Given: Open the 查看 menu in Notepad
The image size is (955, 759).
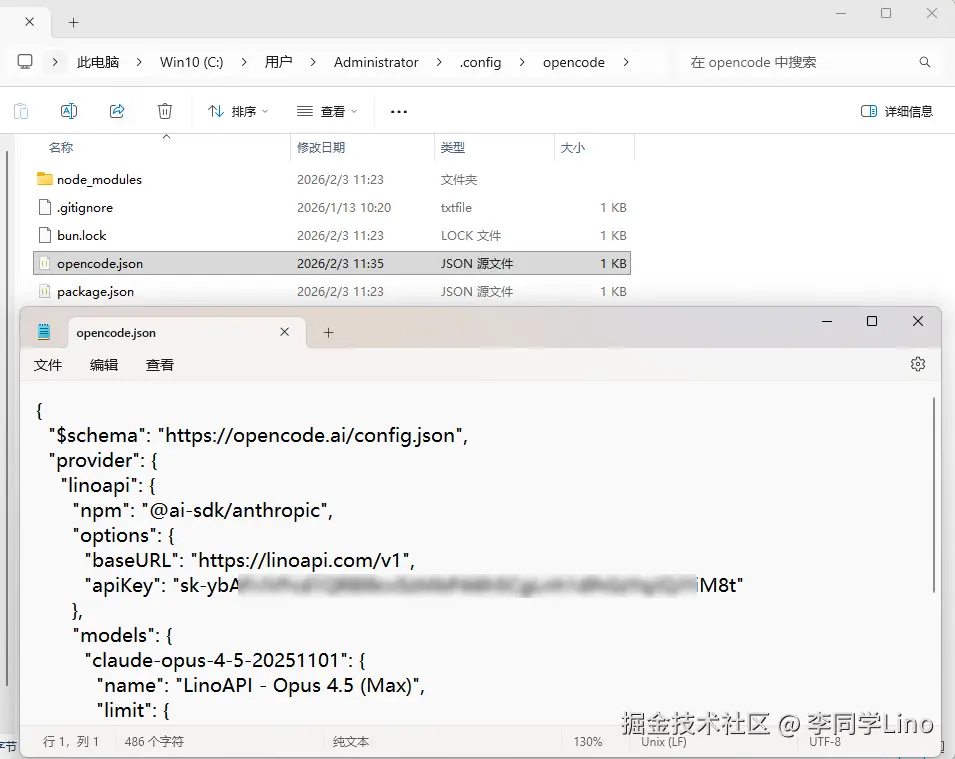Looking at the screenshot, I should tap(160, 365).
